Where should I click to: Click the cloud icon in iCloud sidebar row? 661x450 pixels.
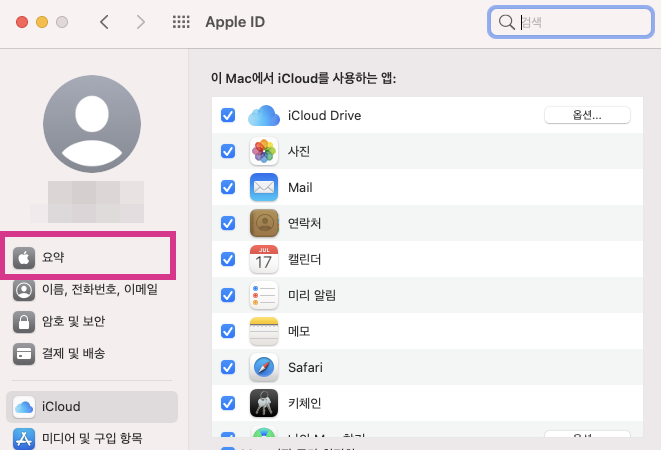tap(24, 407)
